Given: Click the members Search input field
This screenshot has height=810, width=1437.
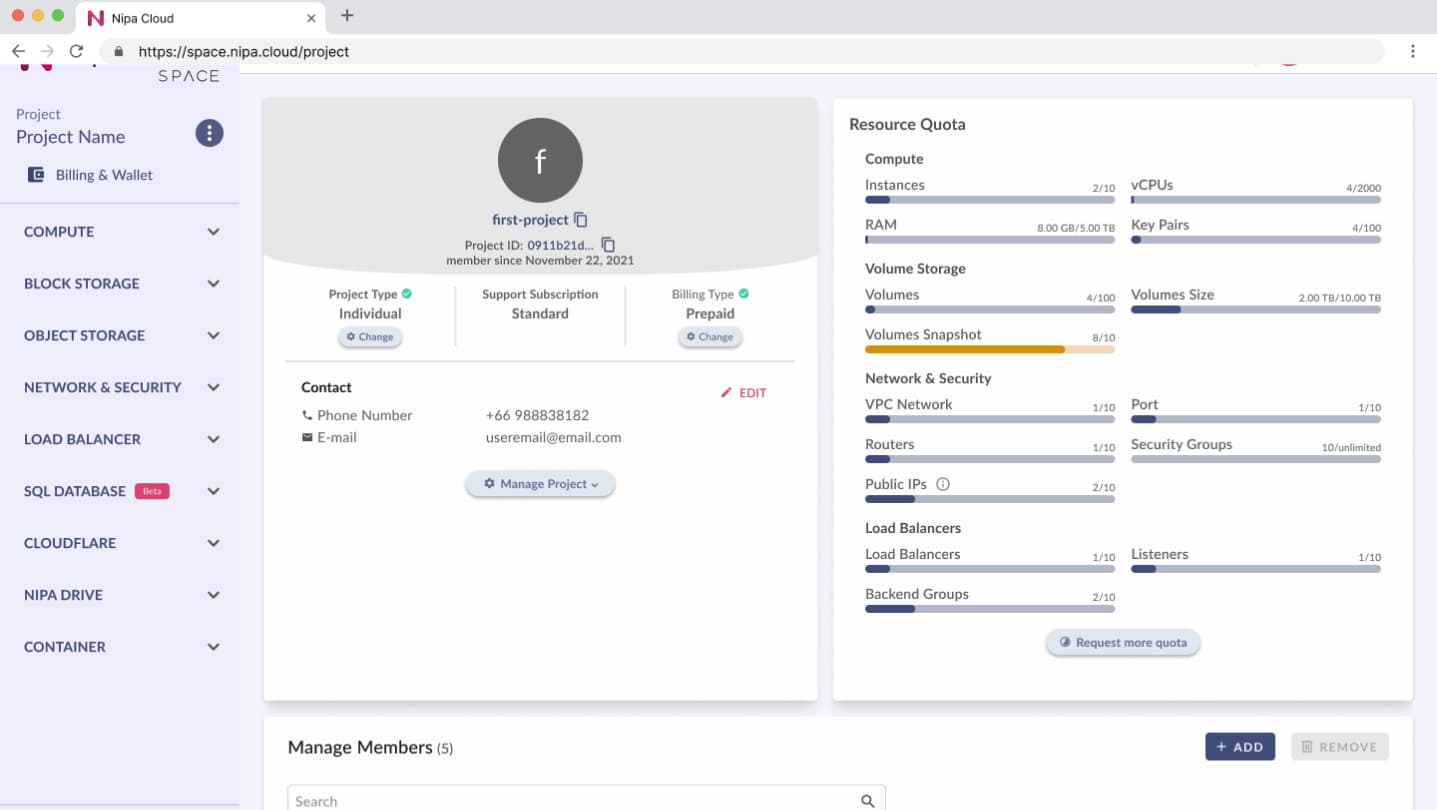Looking at the screenshot, I should point(570,801).
